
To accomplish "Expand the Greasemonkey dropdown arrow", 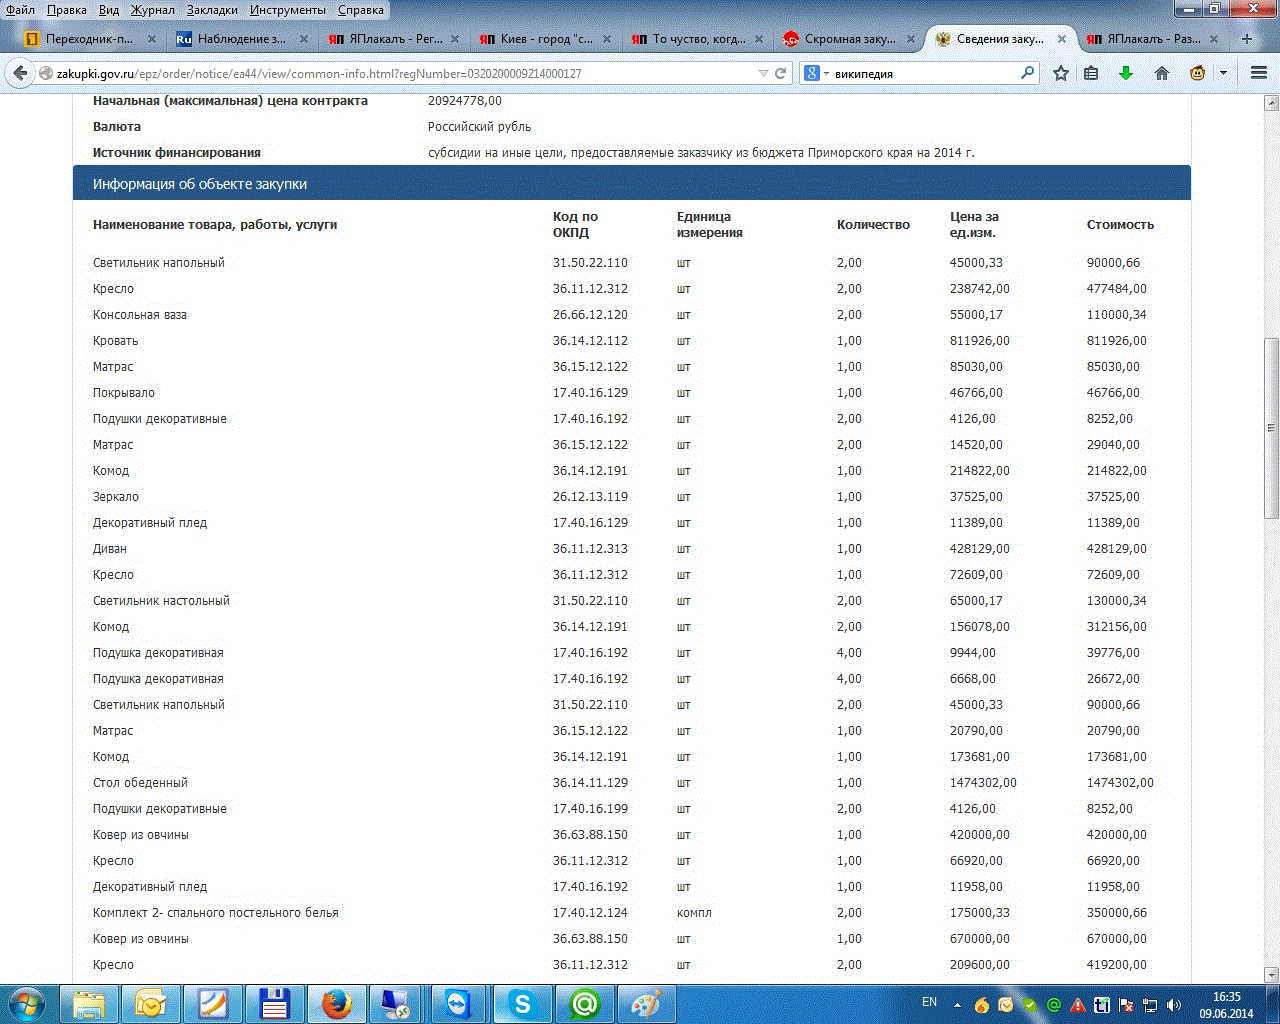I will [1223, 73].
